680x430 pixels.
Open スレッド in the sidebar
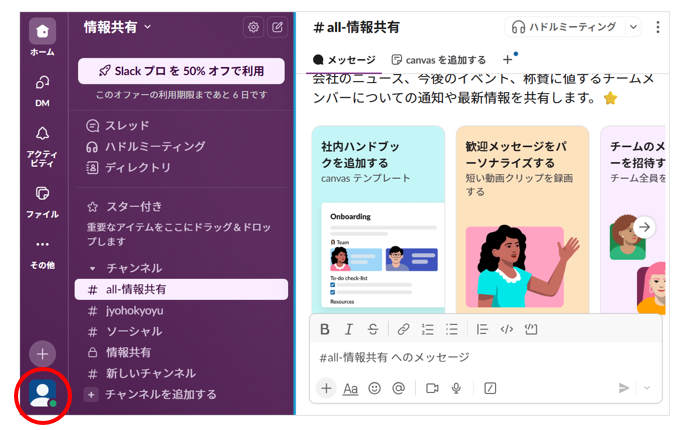point(117,126)
